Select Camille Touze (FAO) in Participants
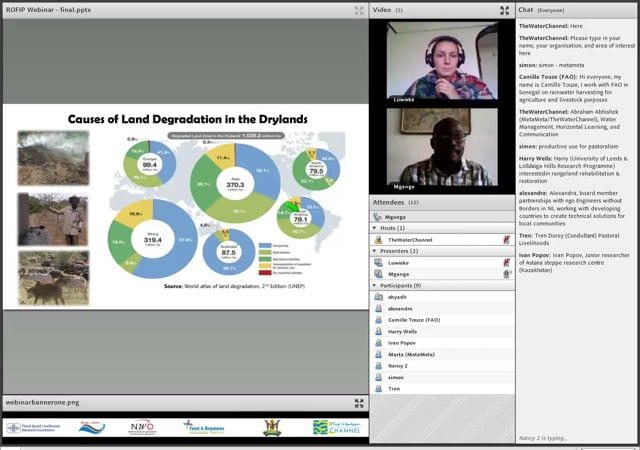640x450 pixels. click(442, 320)
